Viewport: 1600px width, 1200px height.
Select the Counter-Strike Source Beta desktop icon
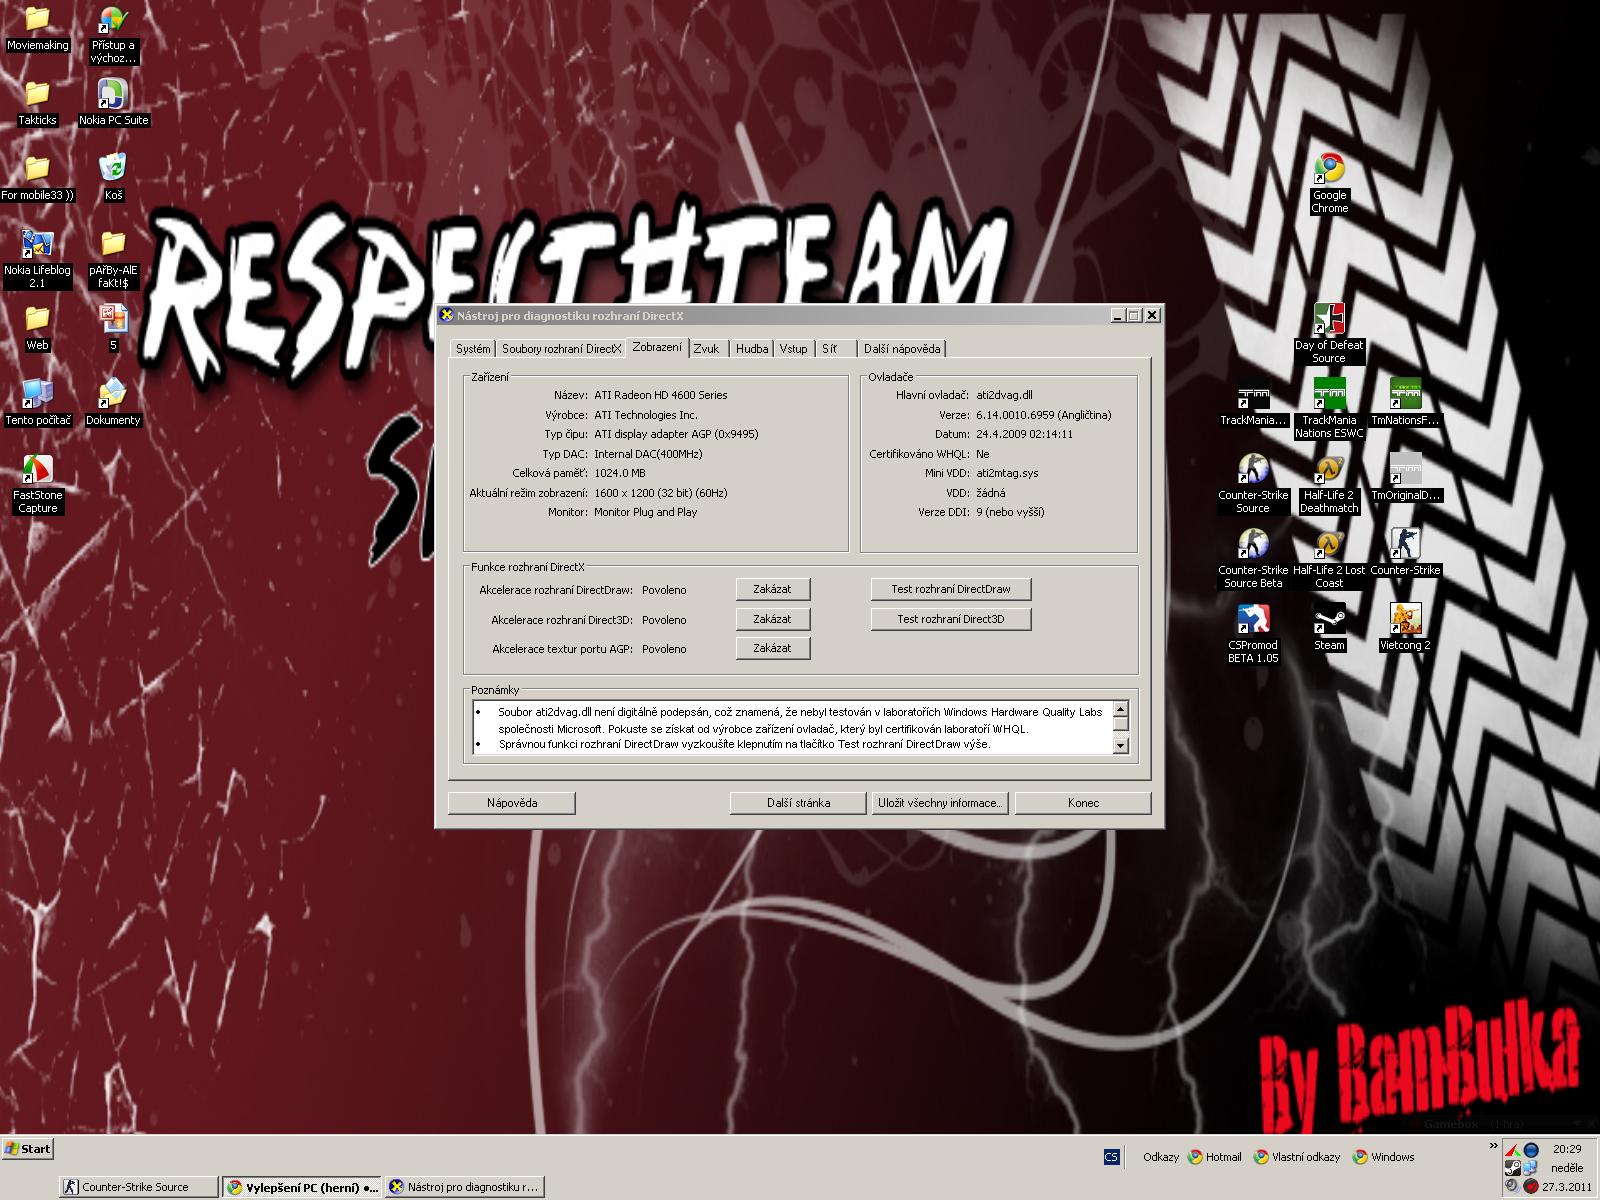1253,559
